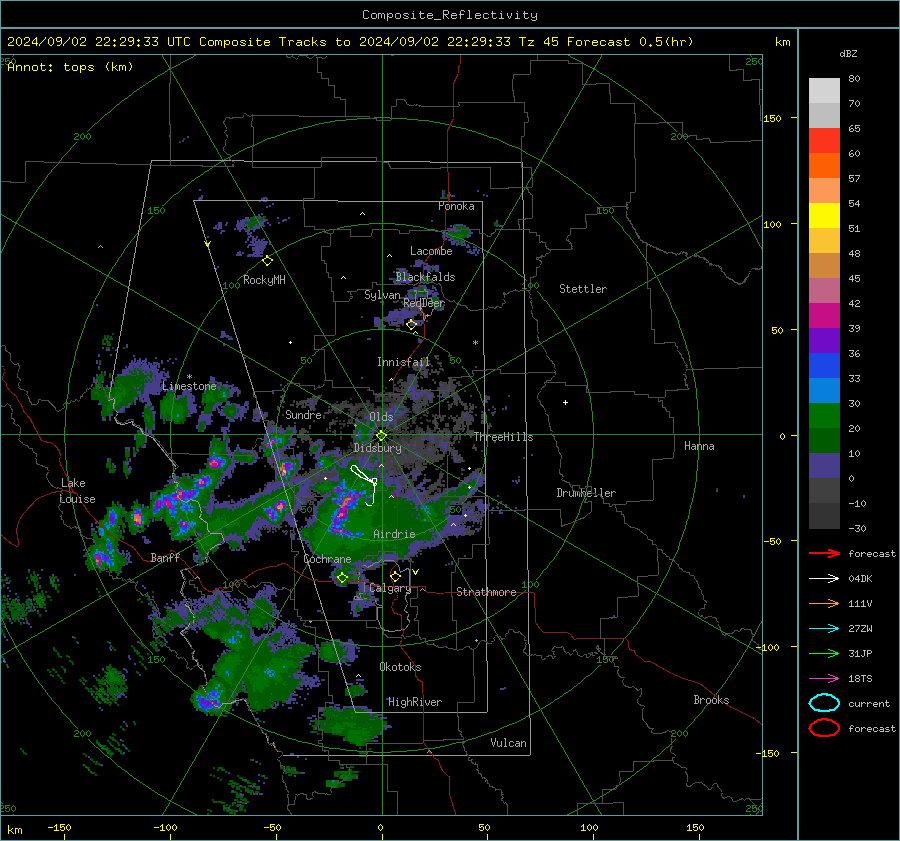Click the Stettler city label
This screenshot has width=900, height=841.
click(583, 289)
